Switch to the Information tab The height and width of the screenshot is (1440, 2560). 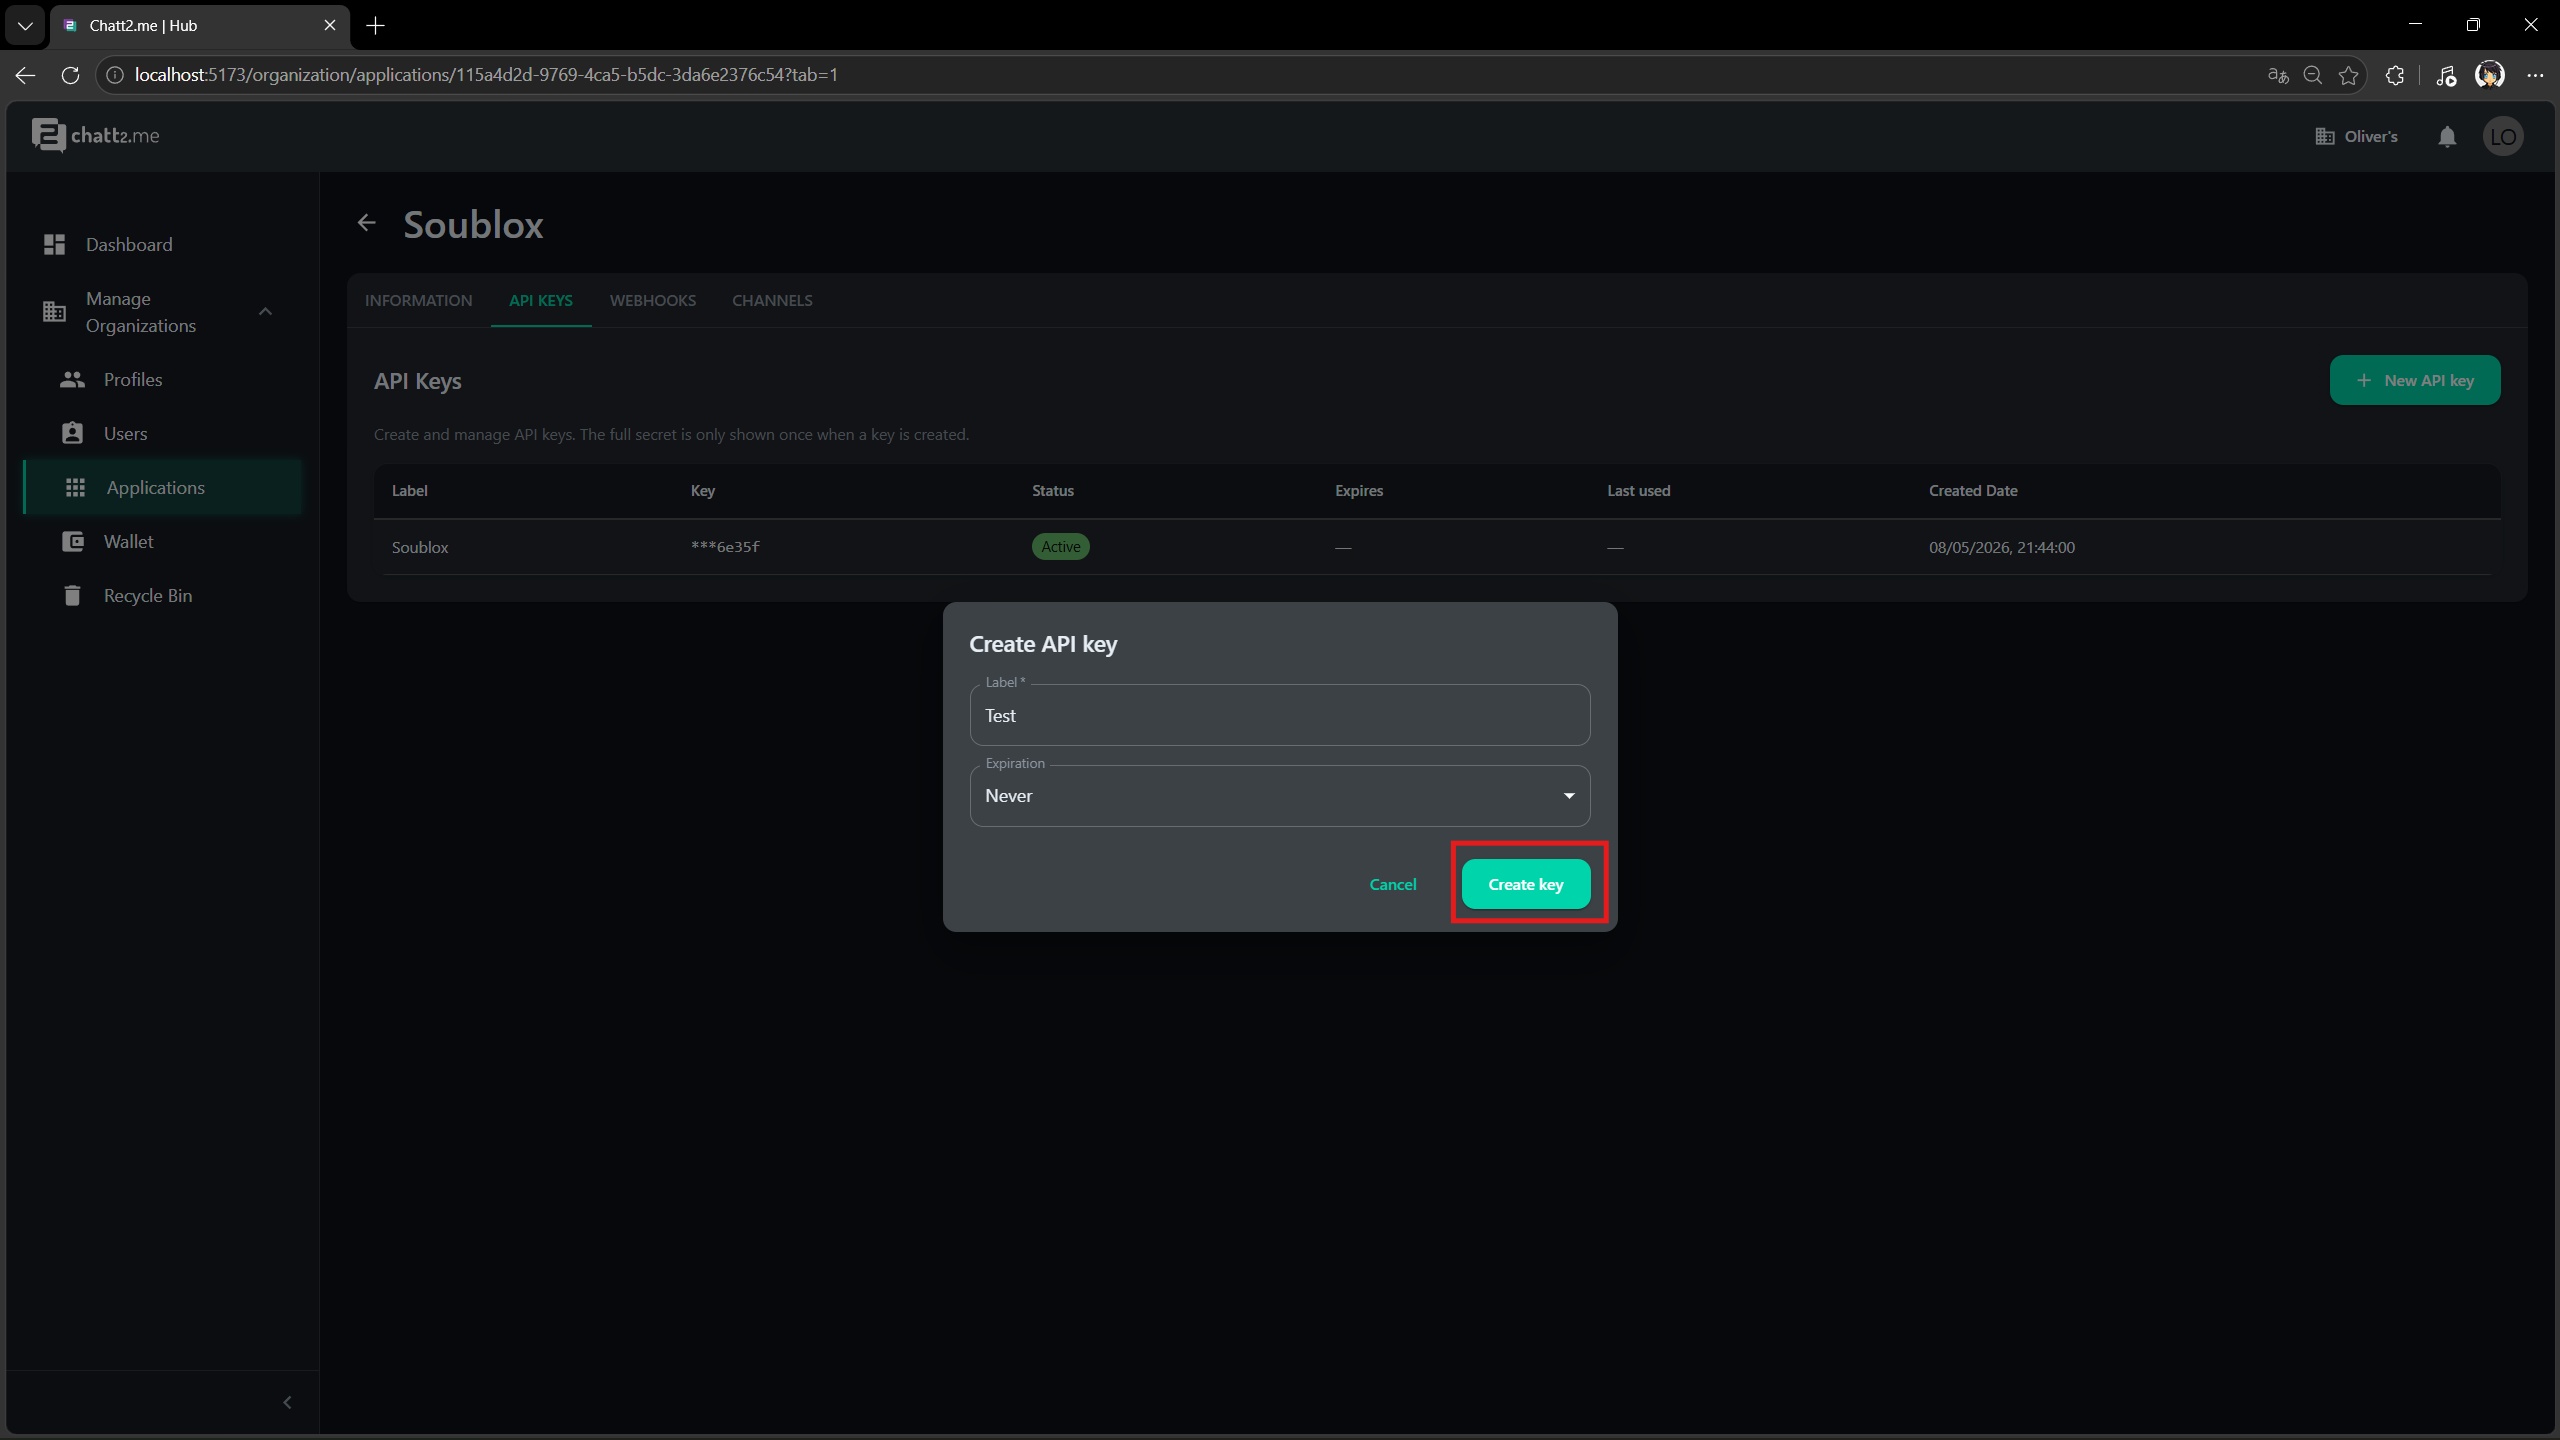coord(418,300)
